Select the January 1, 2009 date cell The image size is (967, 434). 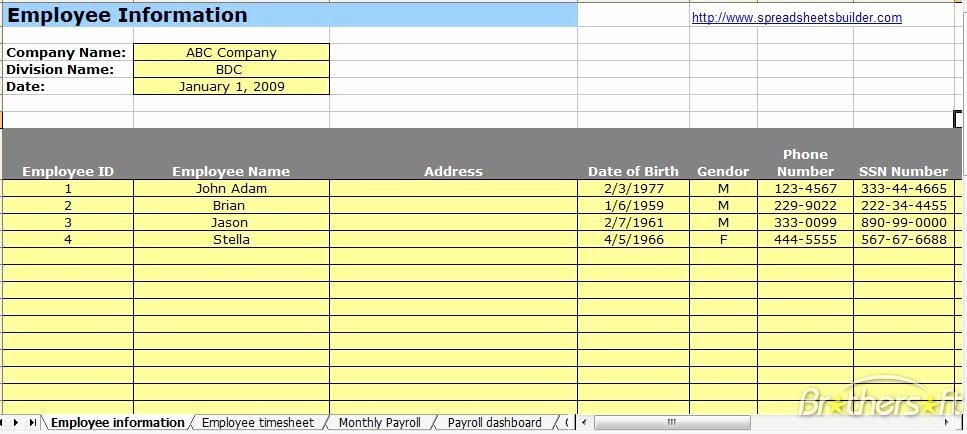[x=231, y=86]
